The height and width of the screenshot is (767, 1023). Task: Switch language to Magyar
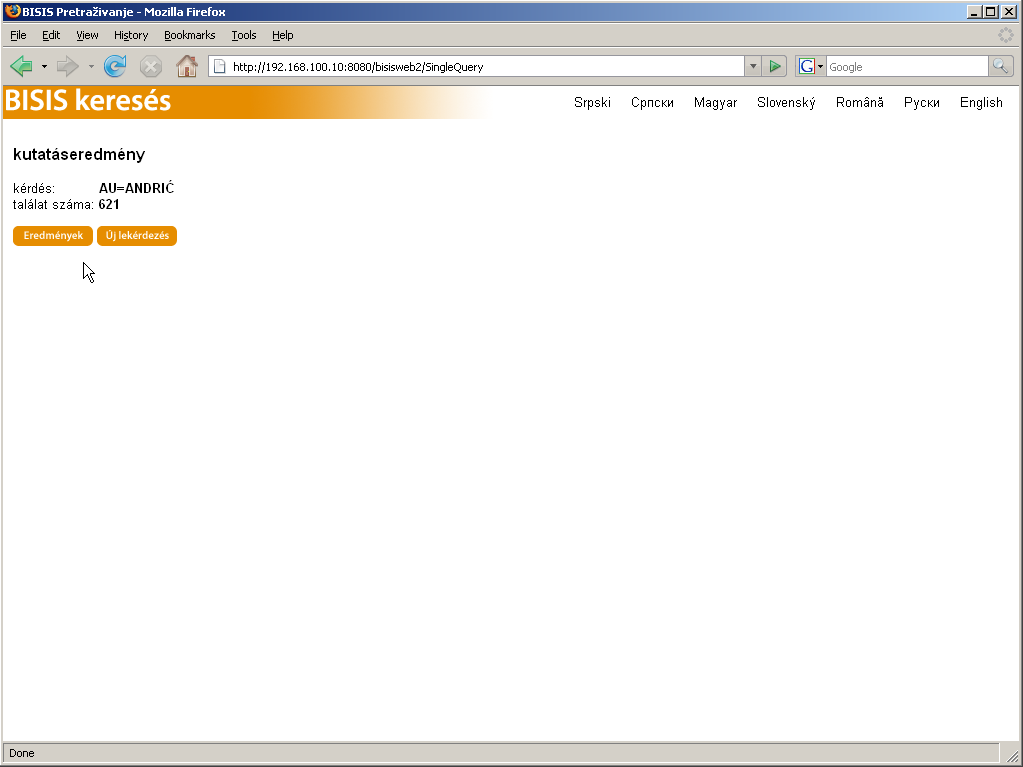pyautogui.click(x=716, y=102)
